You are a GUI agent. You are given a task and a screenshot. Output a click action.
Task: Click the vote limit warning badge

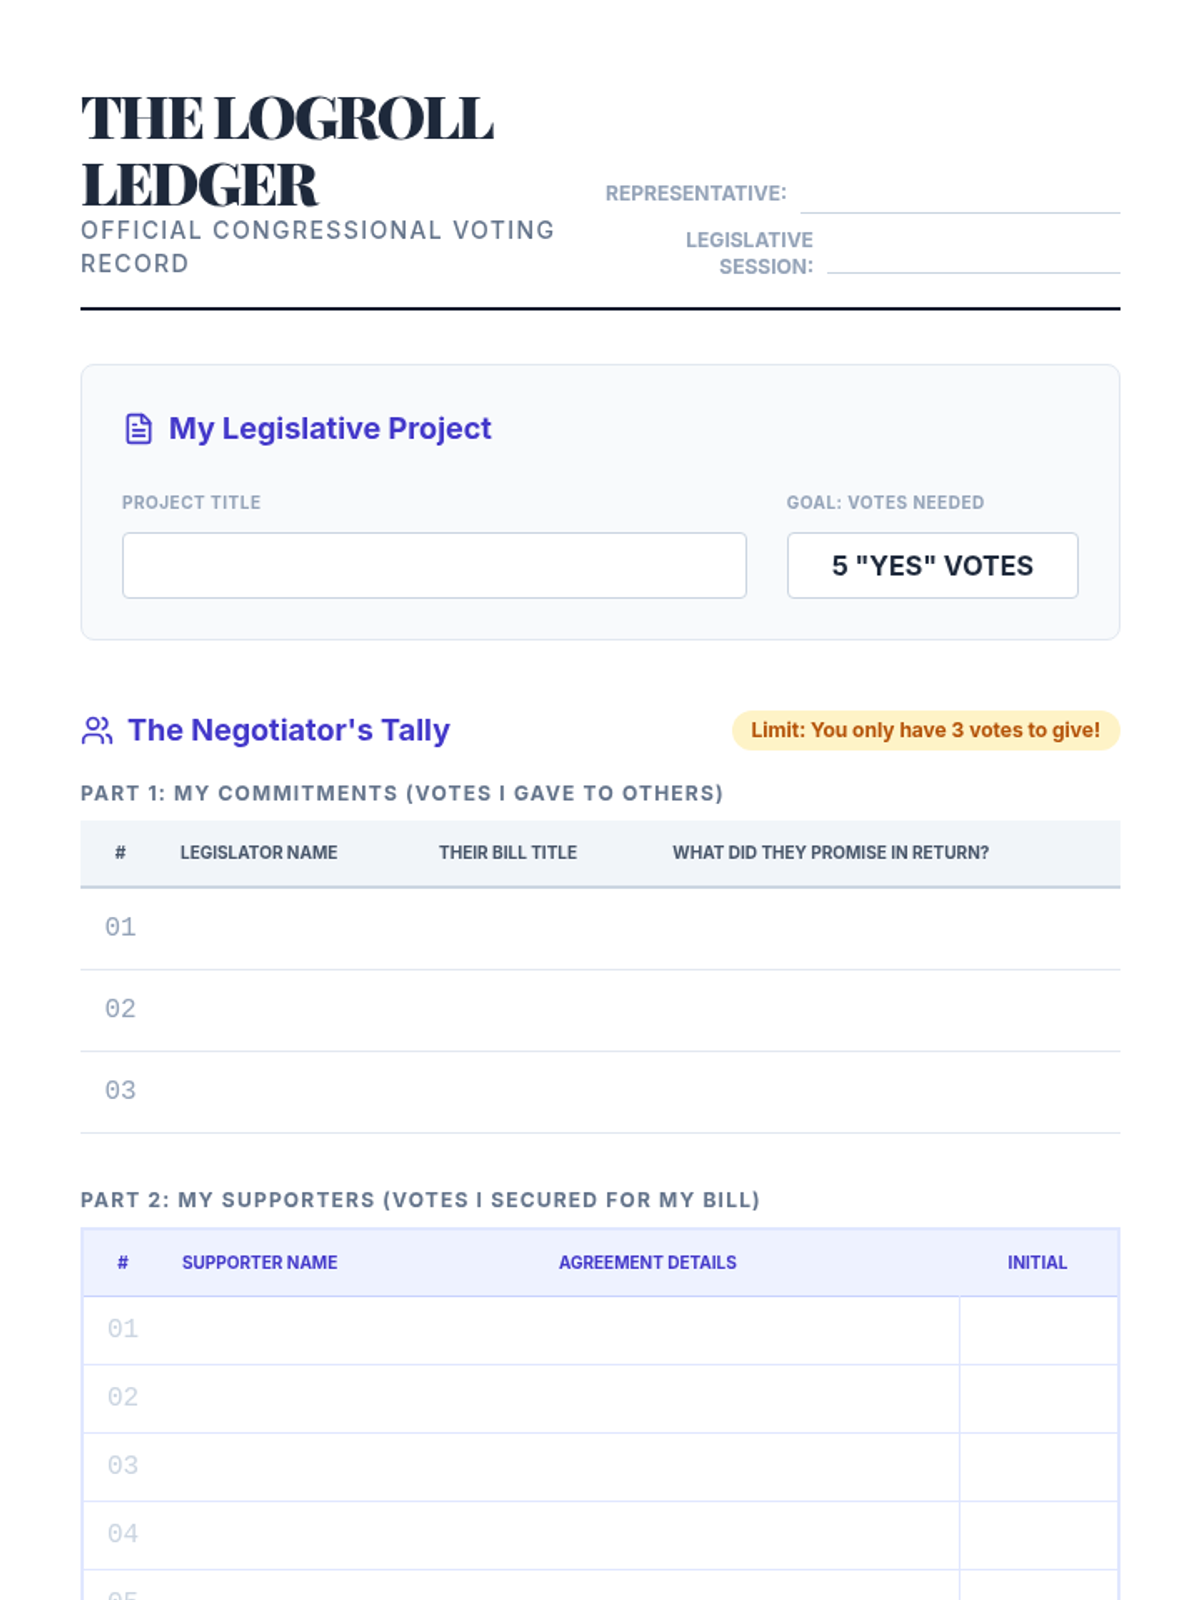pos(926,731)
